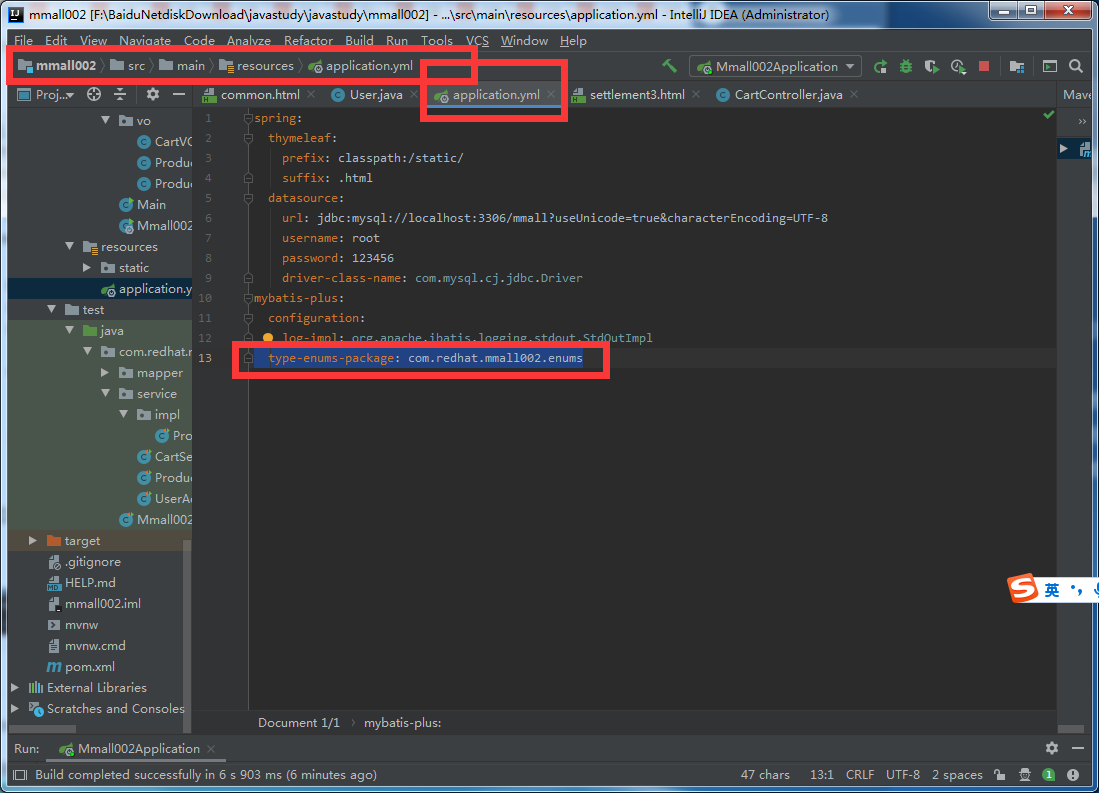Switch to the User.java tab
The height and width of the screenshot is (793, 1099).
[x=376, y=95]
